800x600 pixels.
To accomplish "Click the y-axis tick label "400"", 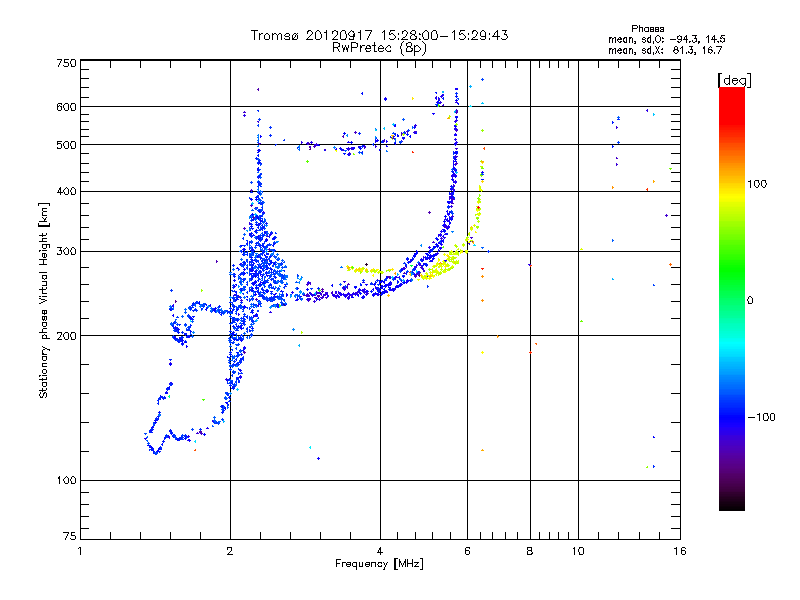I will 66,192.
